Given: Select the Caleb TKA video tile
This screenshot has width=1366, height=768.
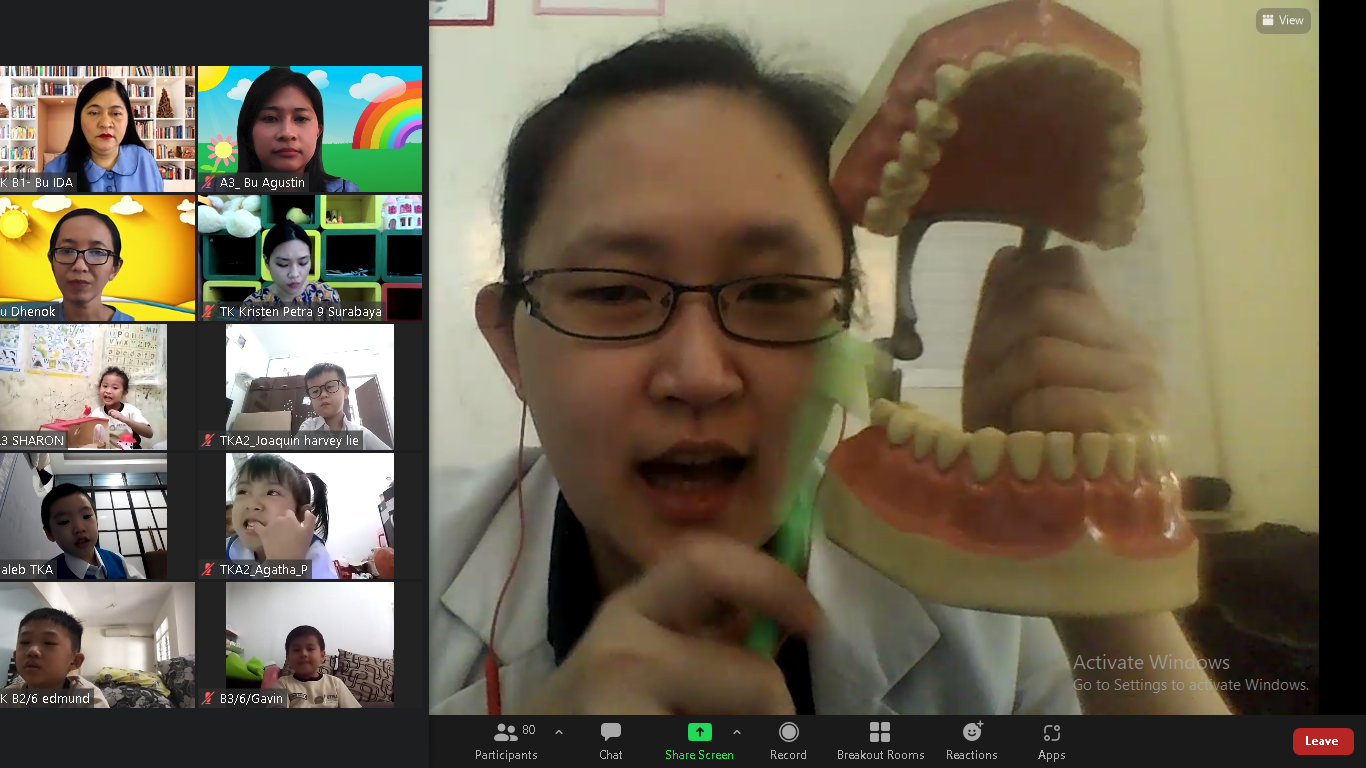Looking at the screenshot, I should tap(83, 516).
